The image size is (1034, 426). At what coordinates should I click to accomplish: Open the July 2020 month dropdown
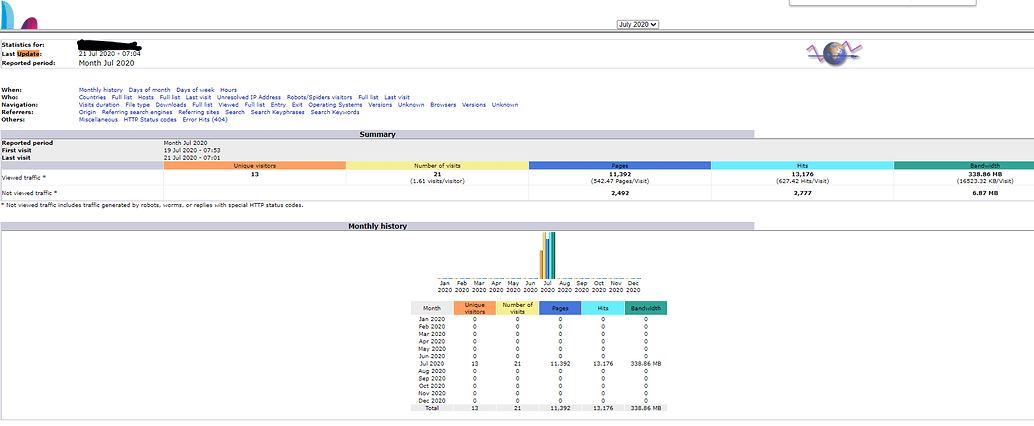(638, 24)
